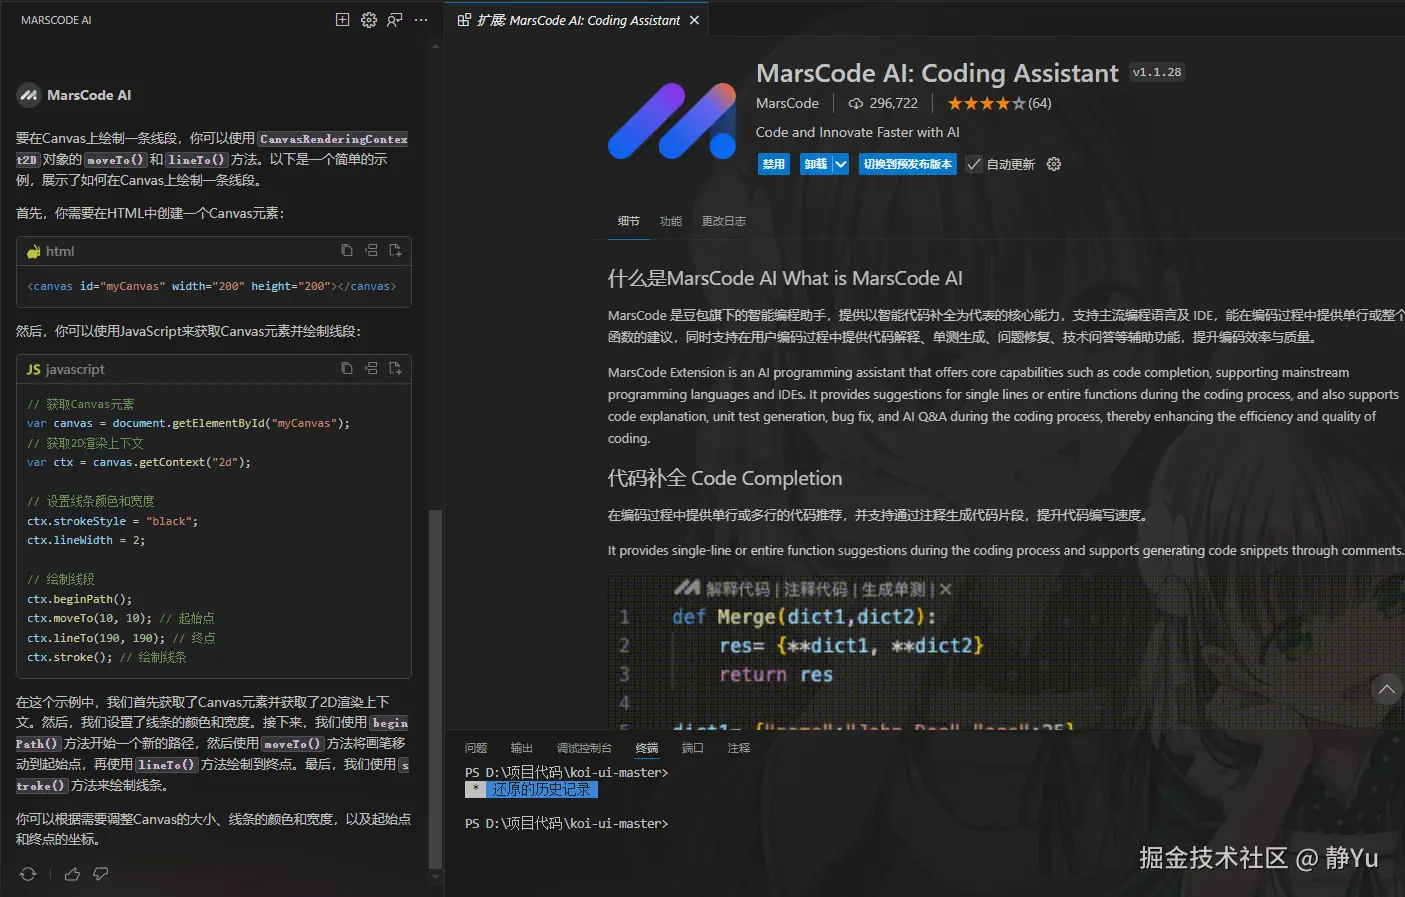This screenshot has width=1405, height=897.
Task: Switch to the 问题 panel tab
Action: (x=476, y=748)
